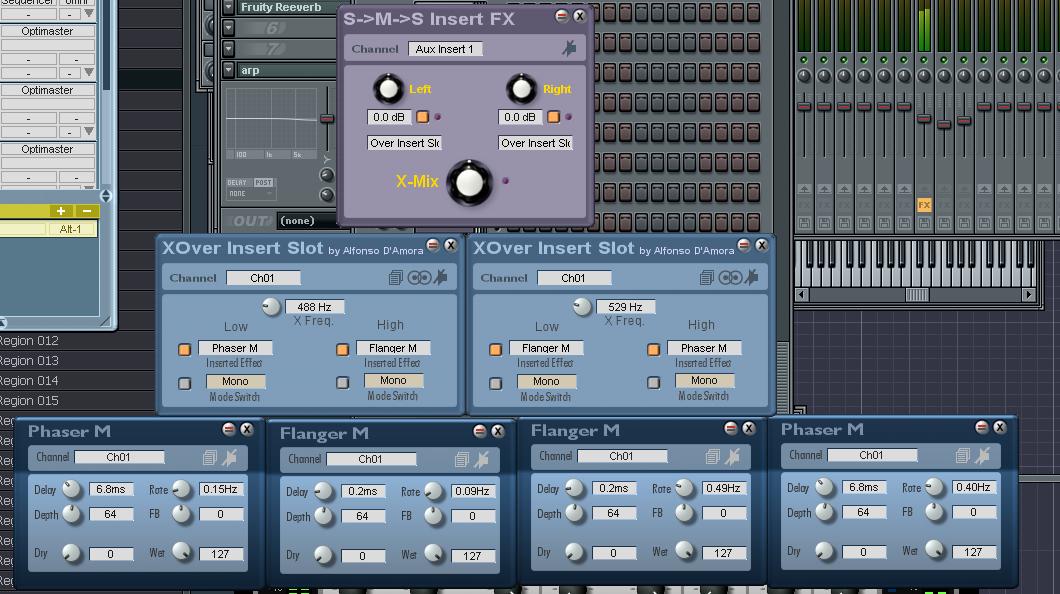Click the up-down arrows icon above the plus button

point(105,196)
